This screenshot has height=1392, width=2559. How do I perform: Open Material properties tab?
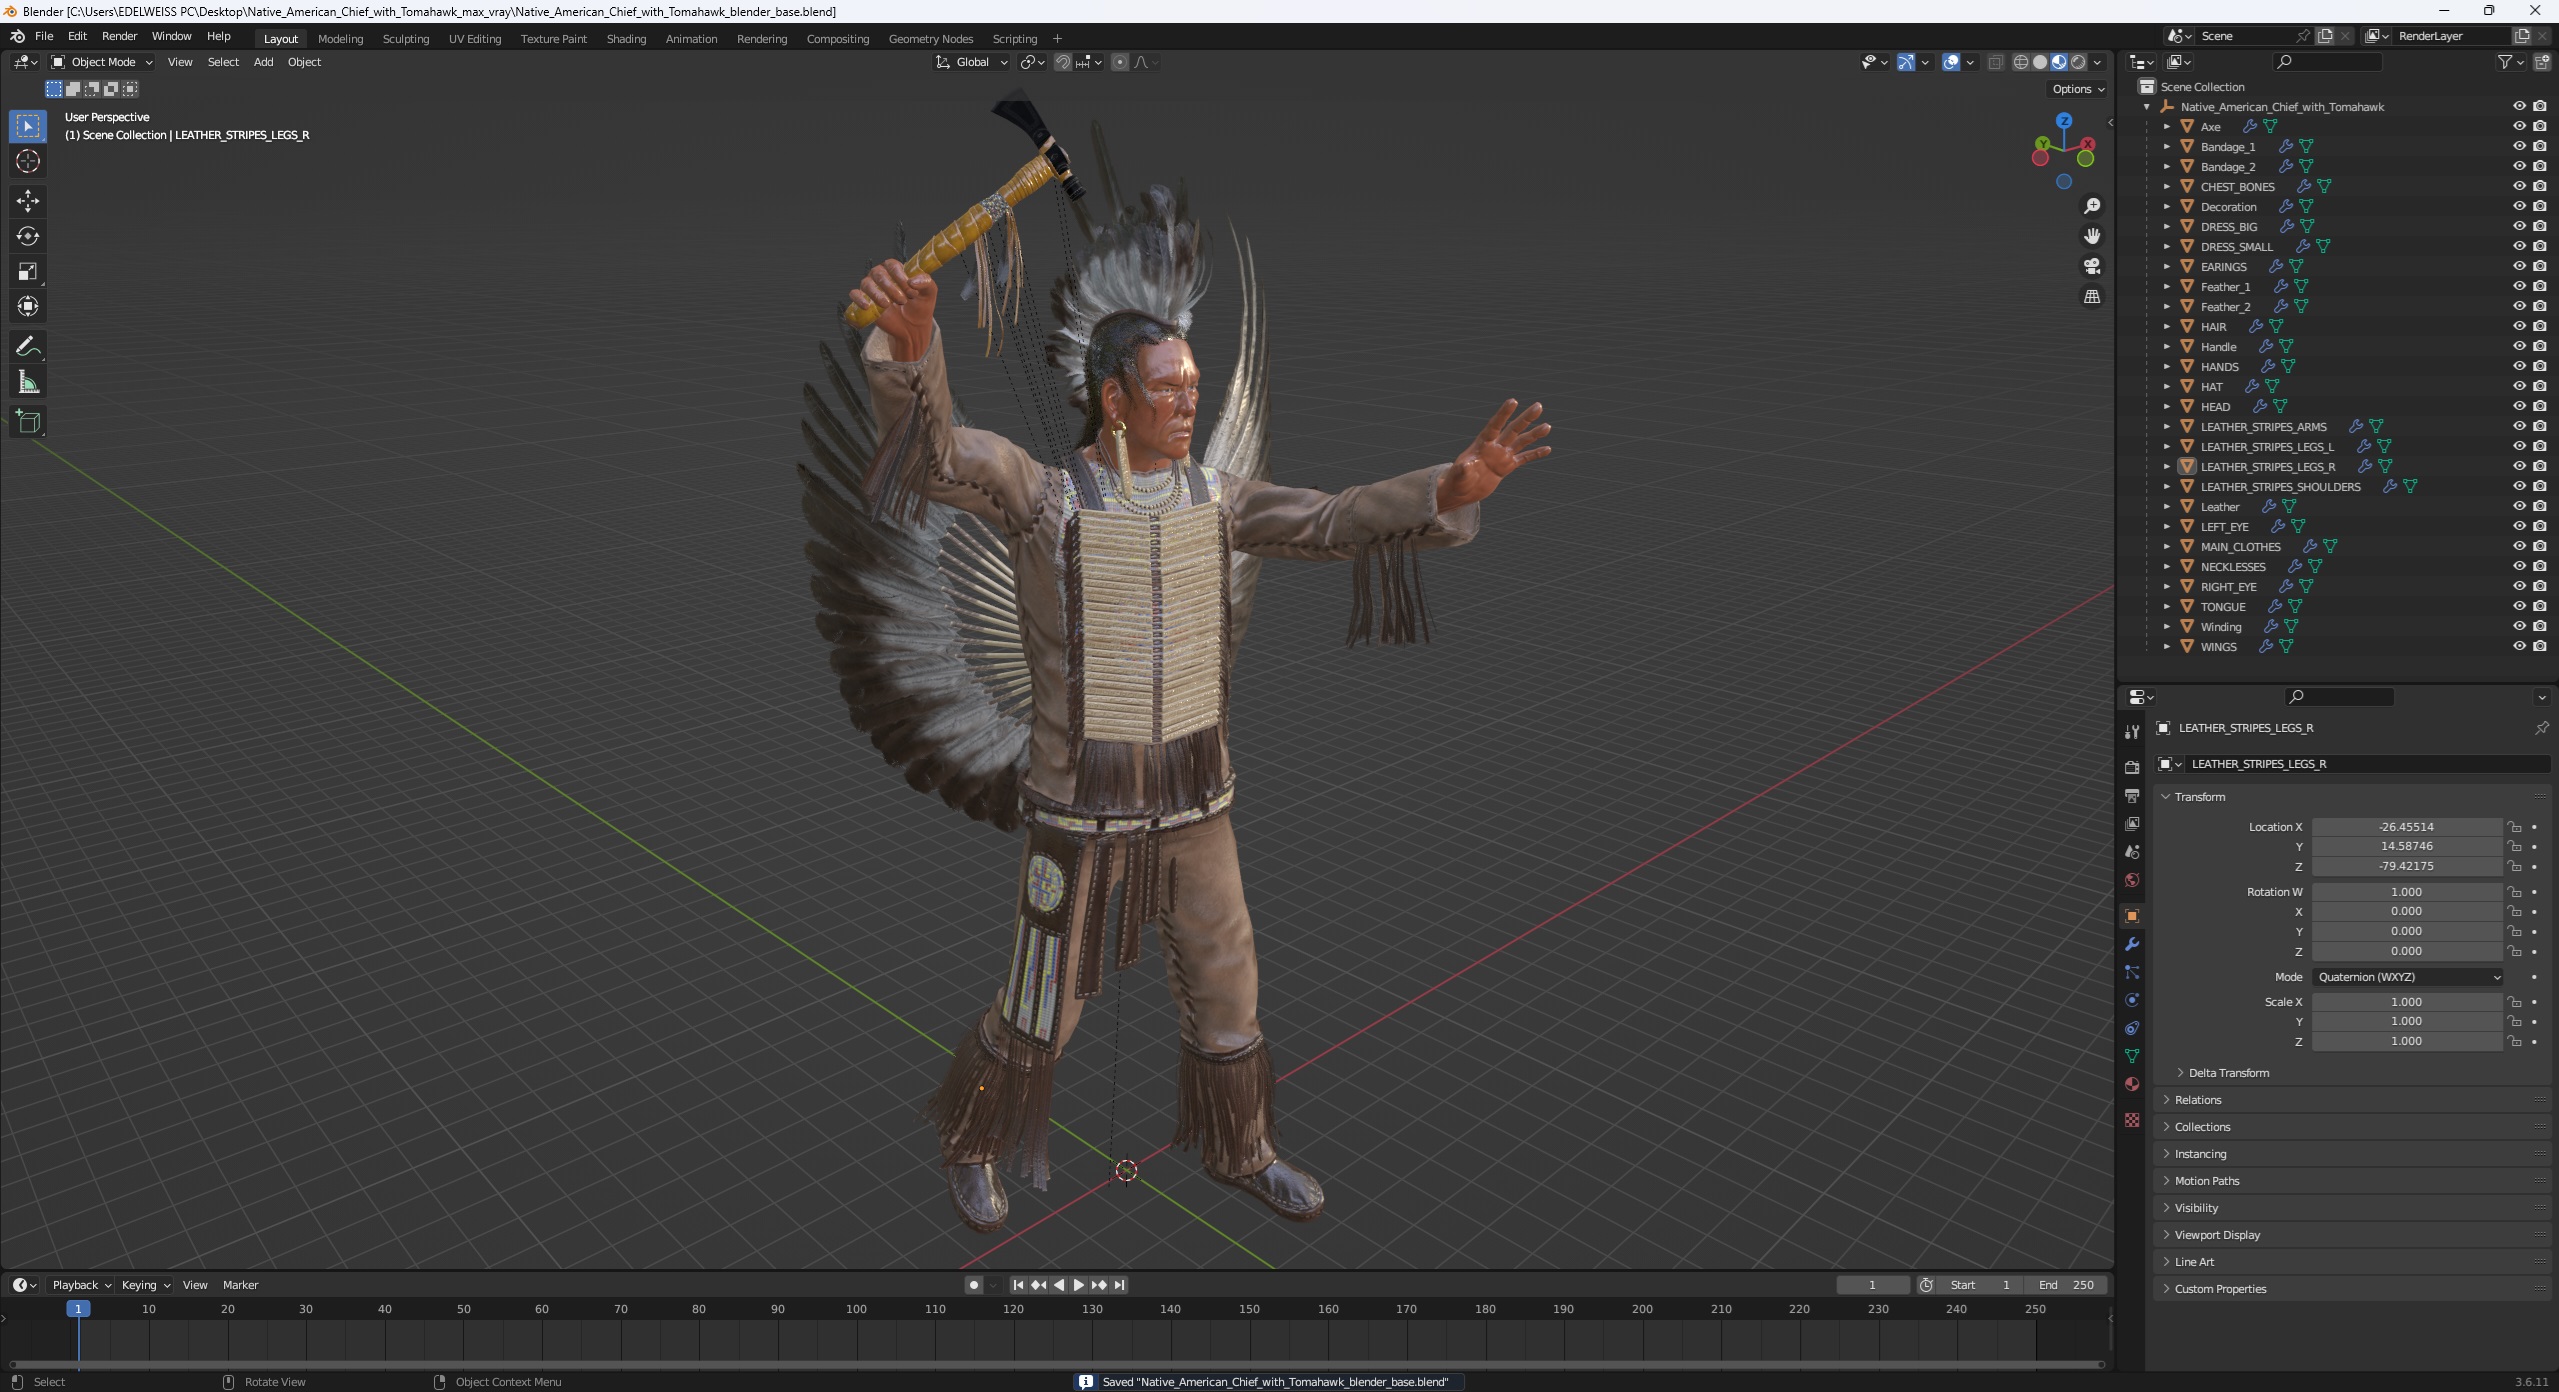tap(2132, 1084)
